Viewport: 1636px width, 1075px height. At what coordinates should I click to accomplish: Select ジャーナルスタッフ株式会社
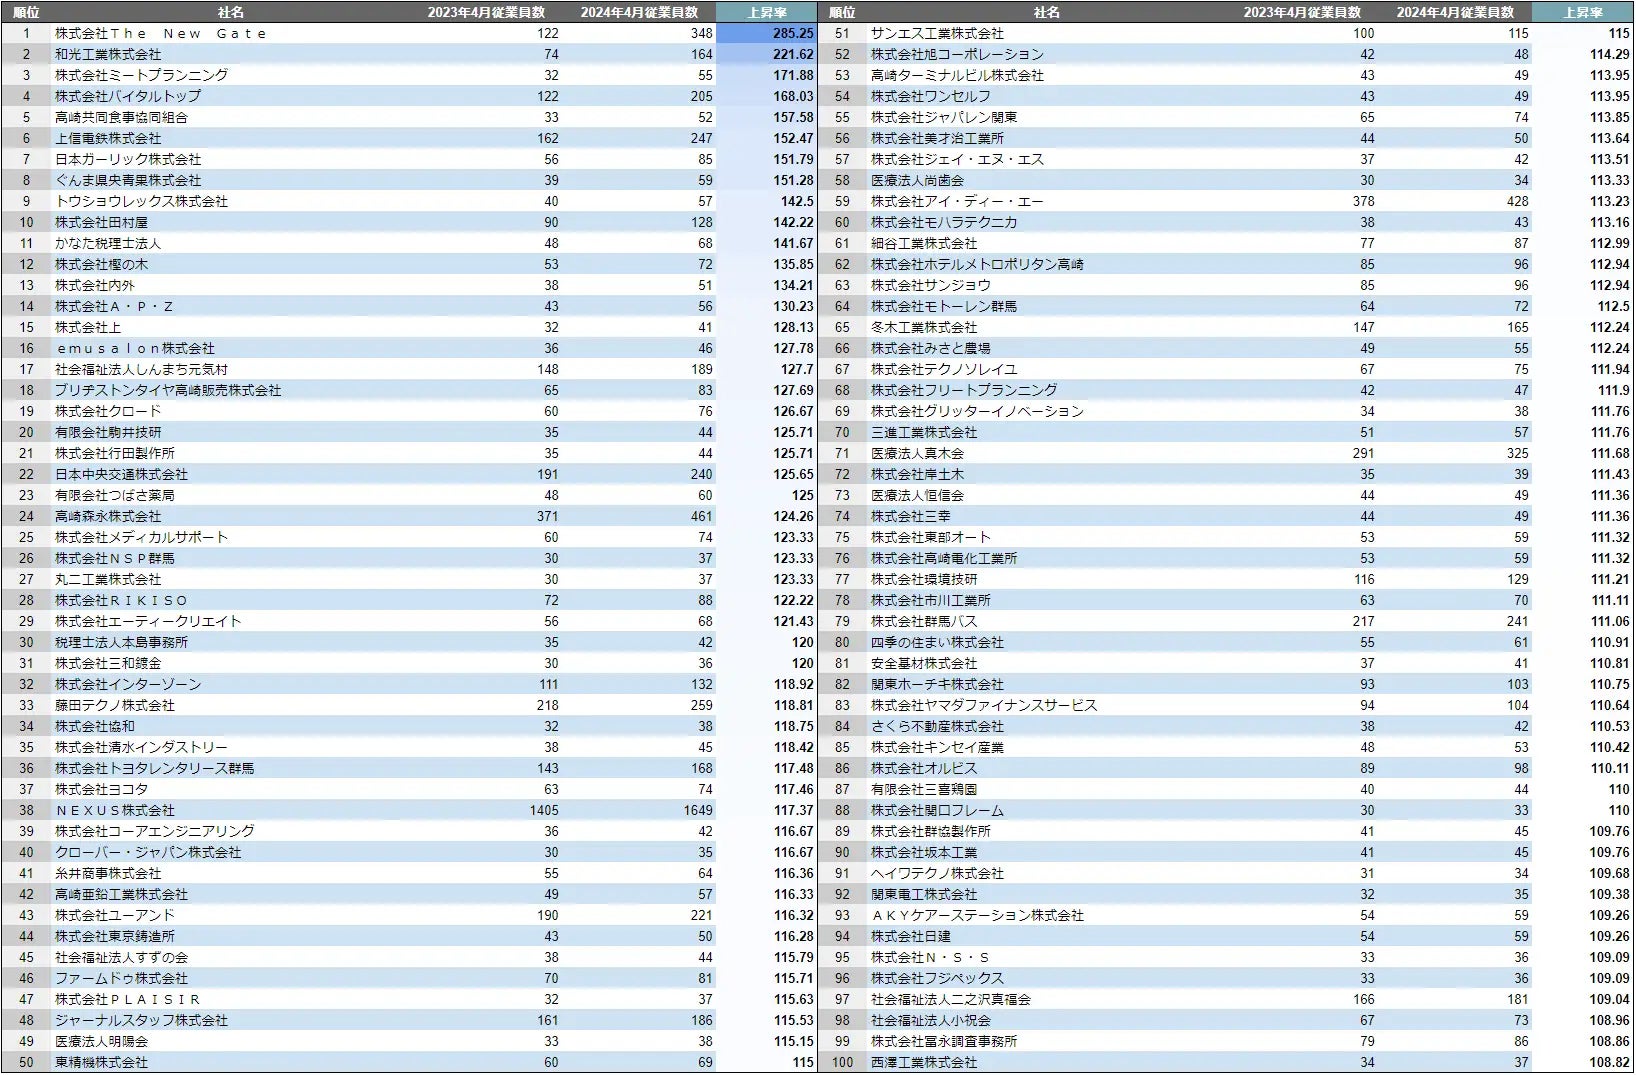click(x=141, y=1020)
